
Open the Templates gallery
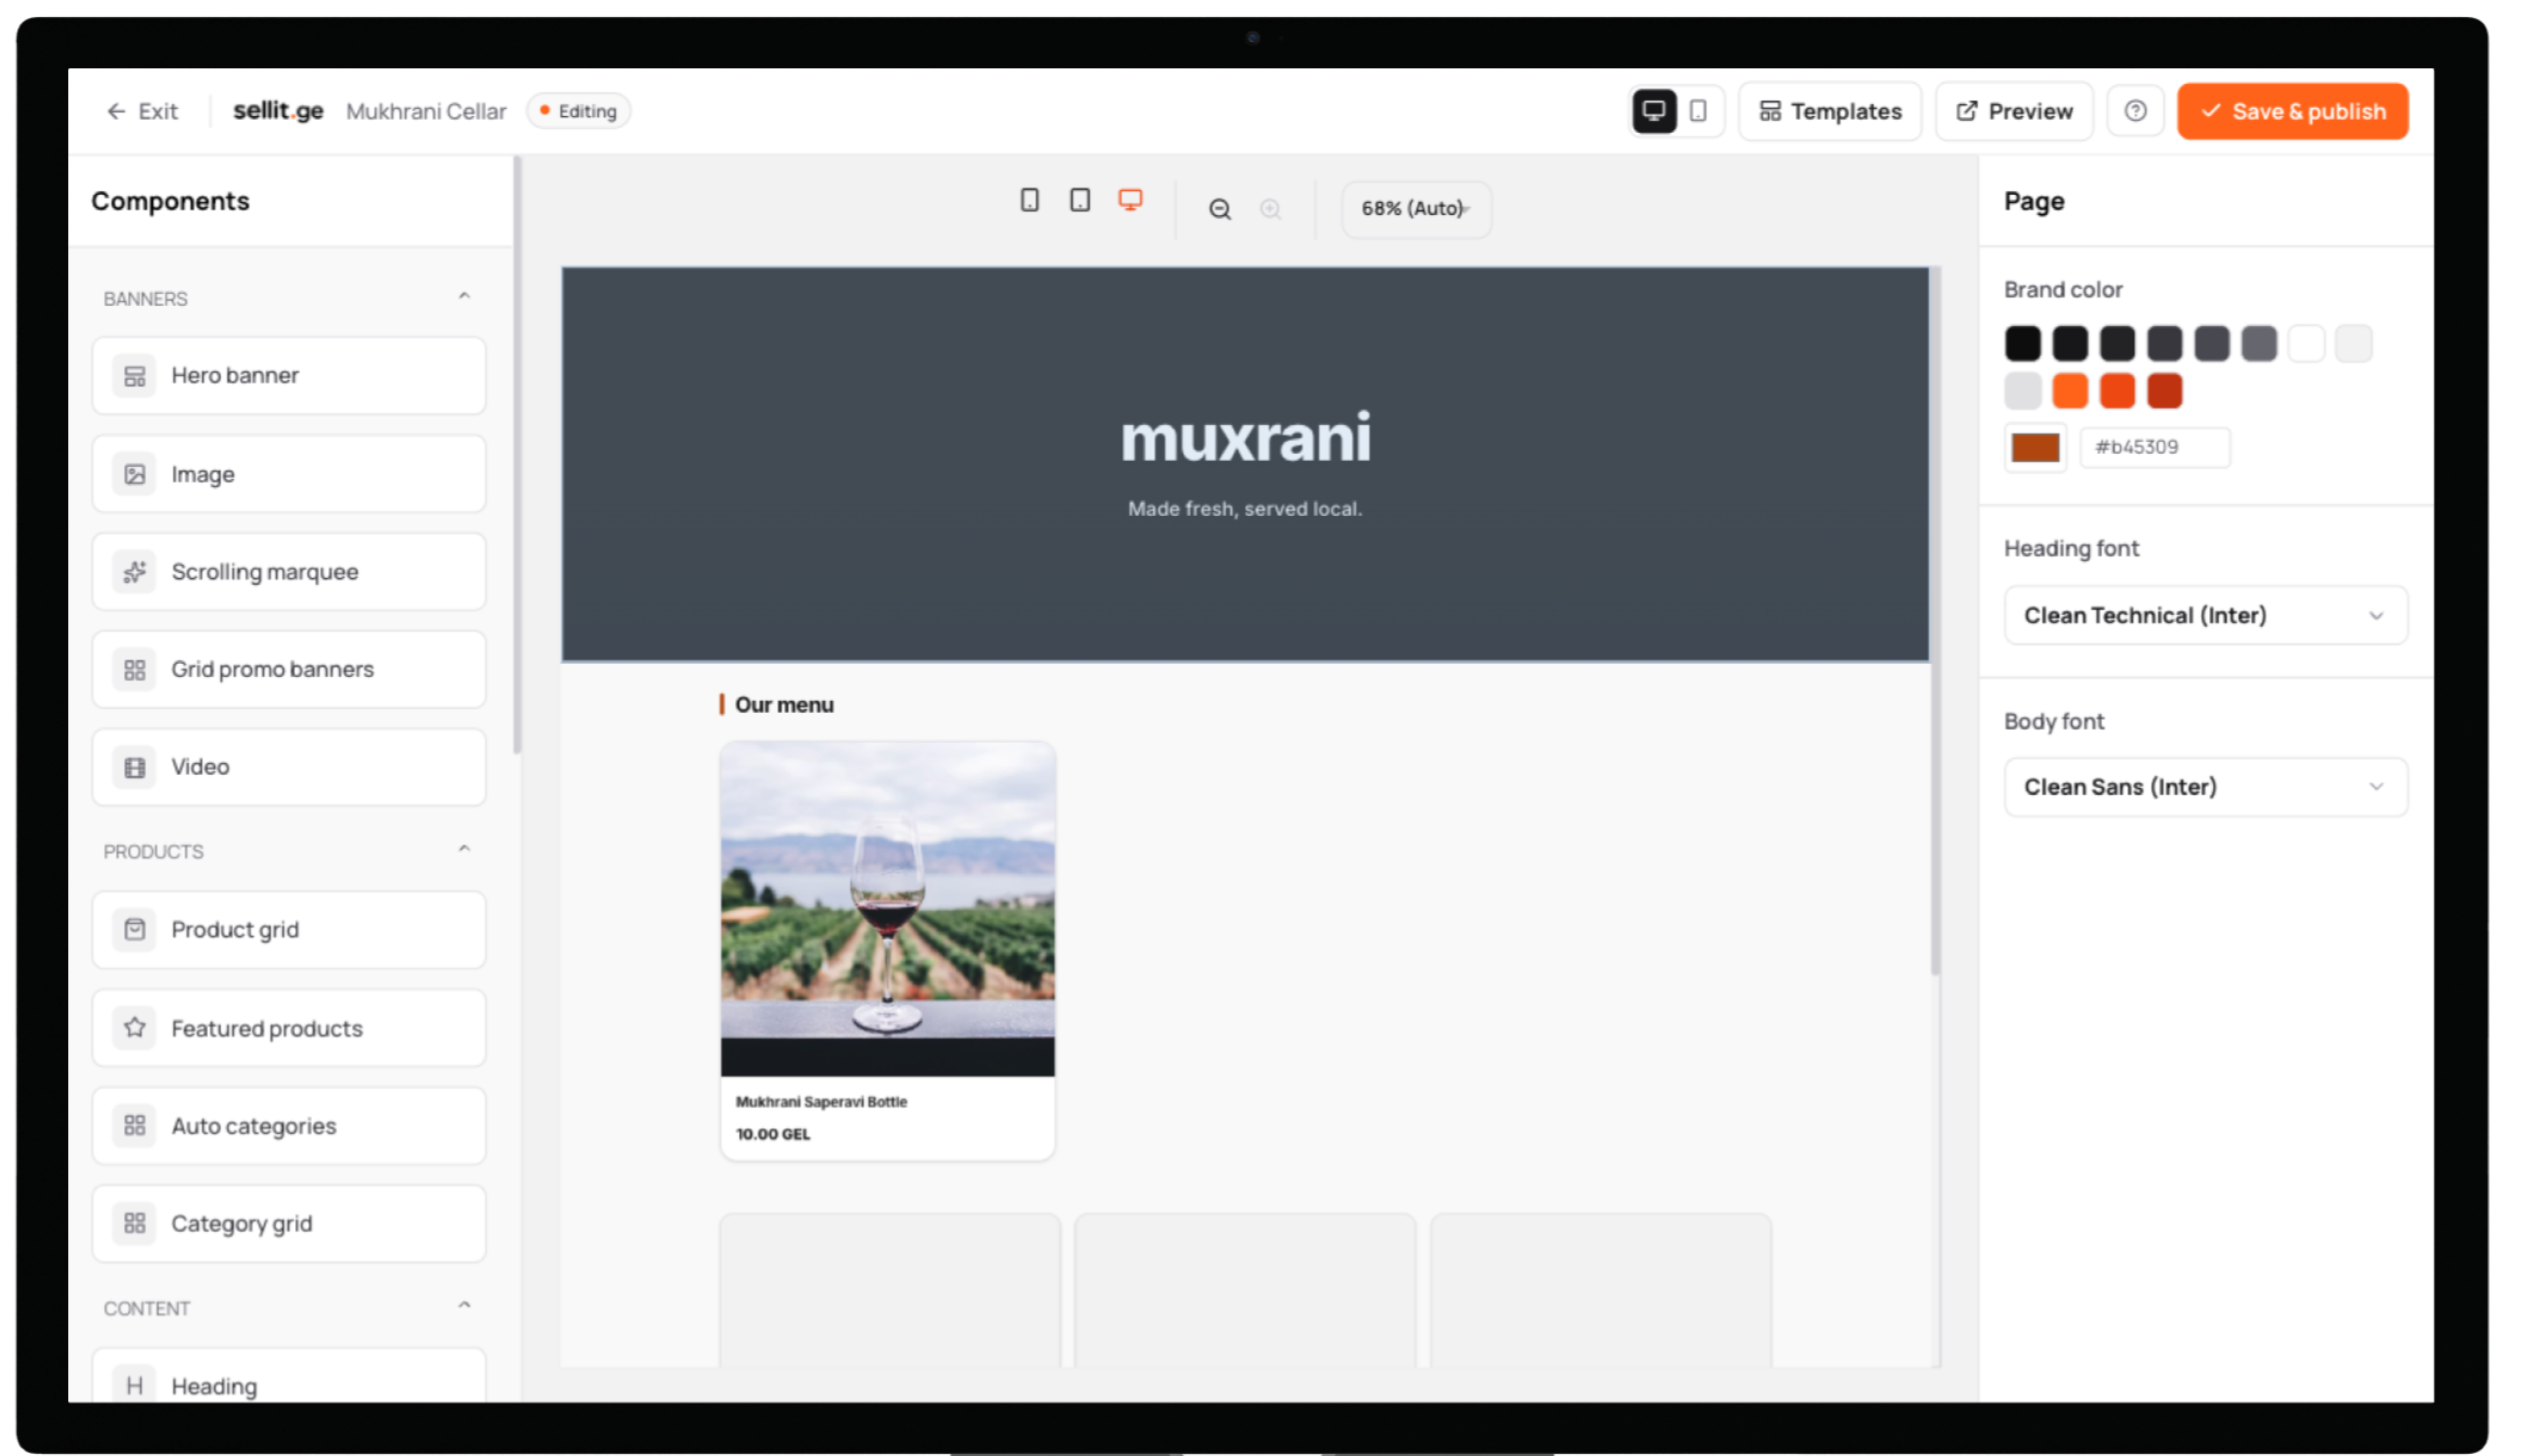point(1830,111)
